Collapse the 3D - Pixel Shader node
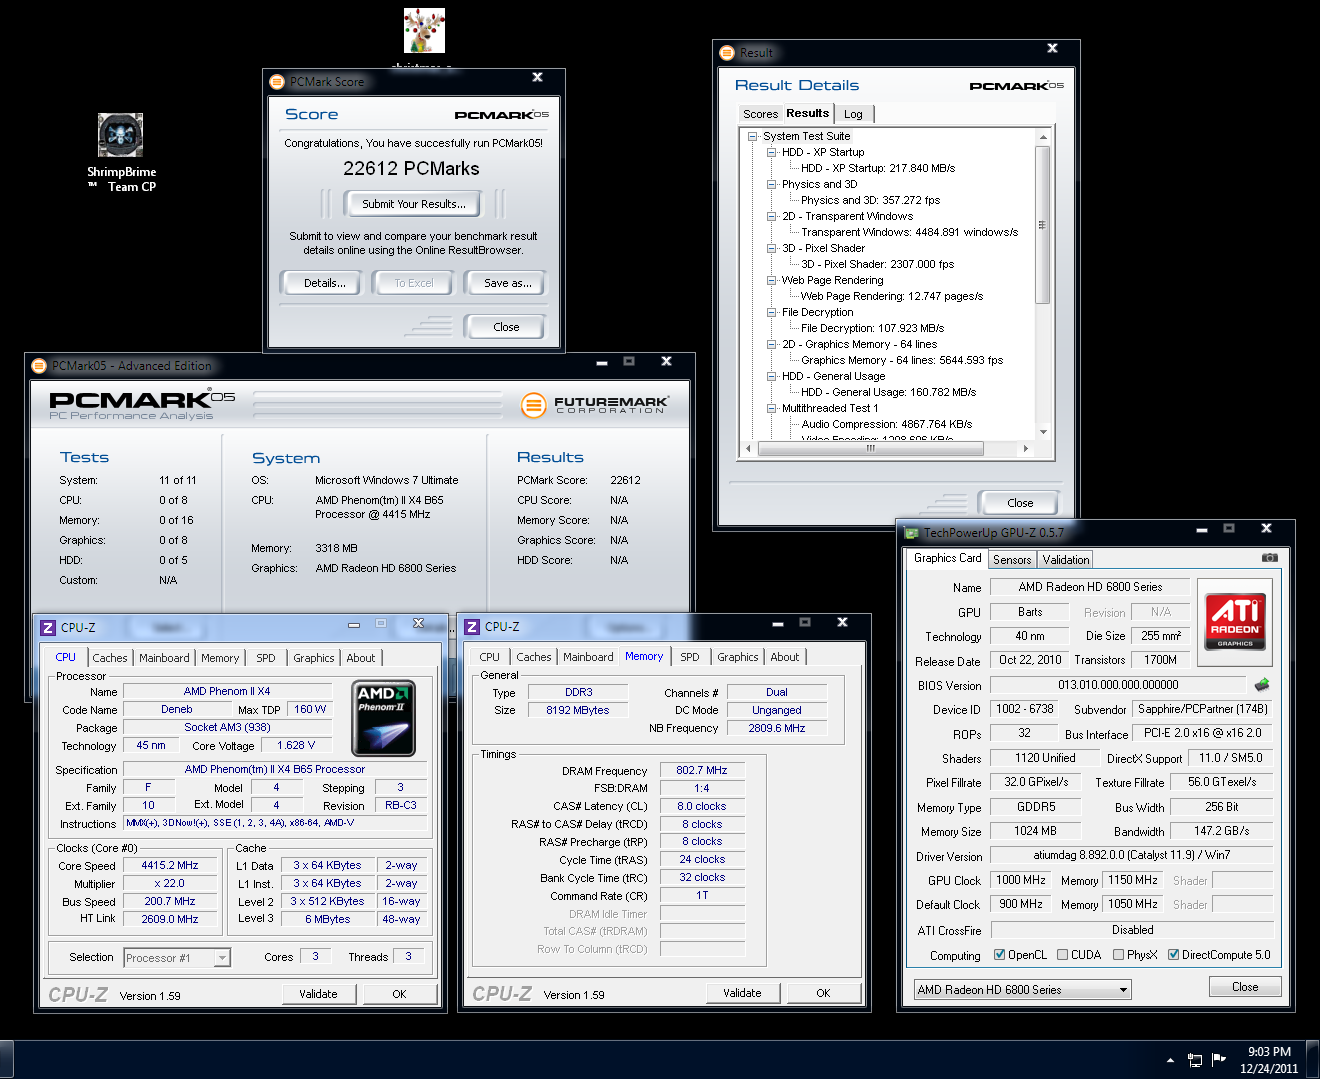The image size is (1320, 1079). pyautogui.click(x=772, y=248)
